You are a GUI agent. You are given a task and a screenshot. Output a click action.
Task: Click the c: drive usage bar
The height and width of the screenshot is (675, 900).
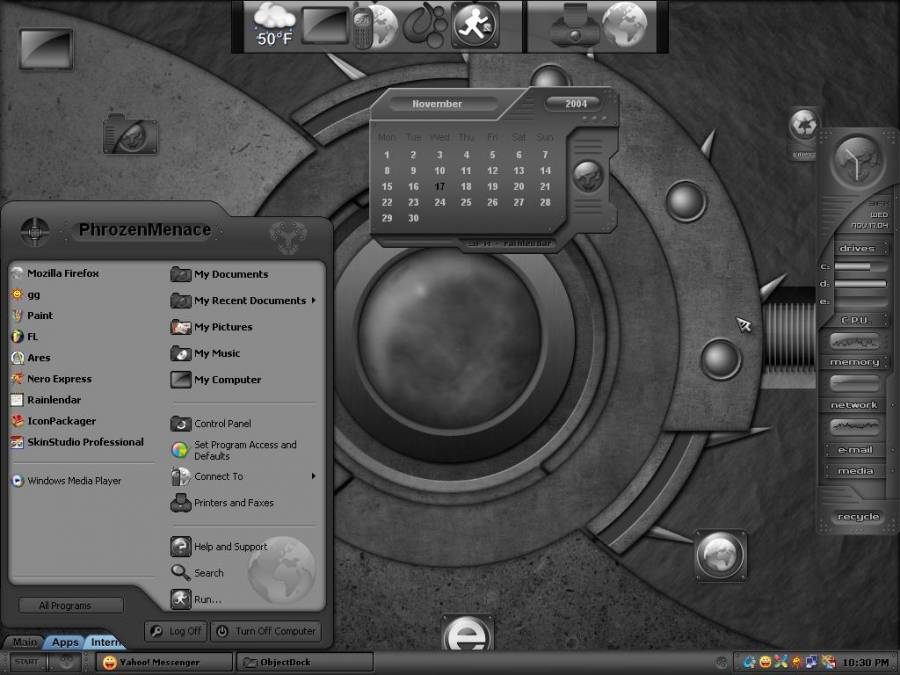861,267
